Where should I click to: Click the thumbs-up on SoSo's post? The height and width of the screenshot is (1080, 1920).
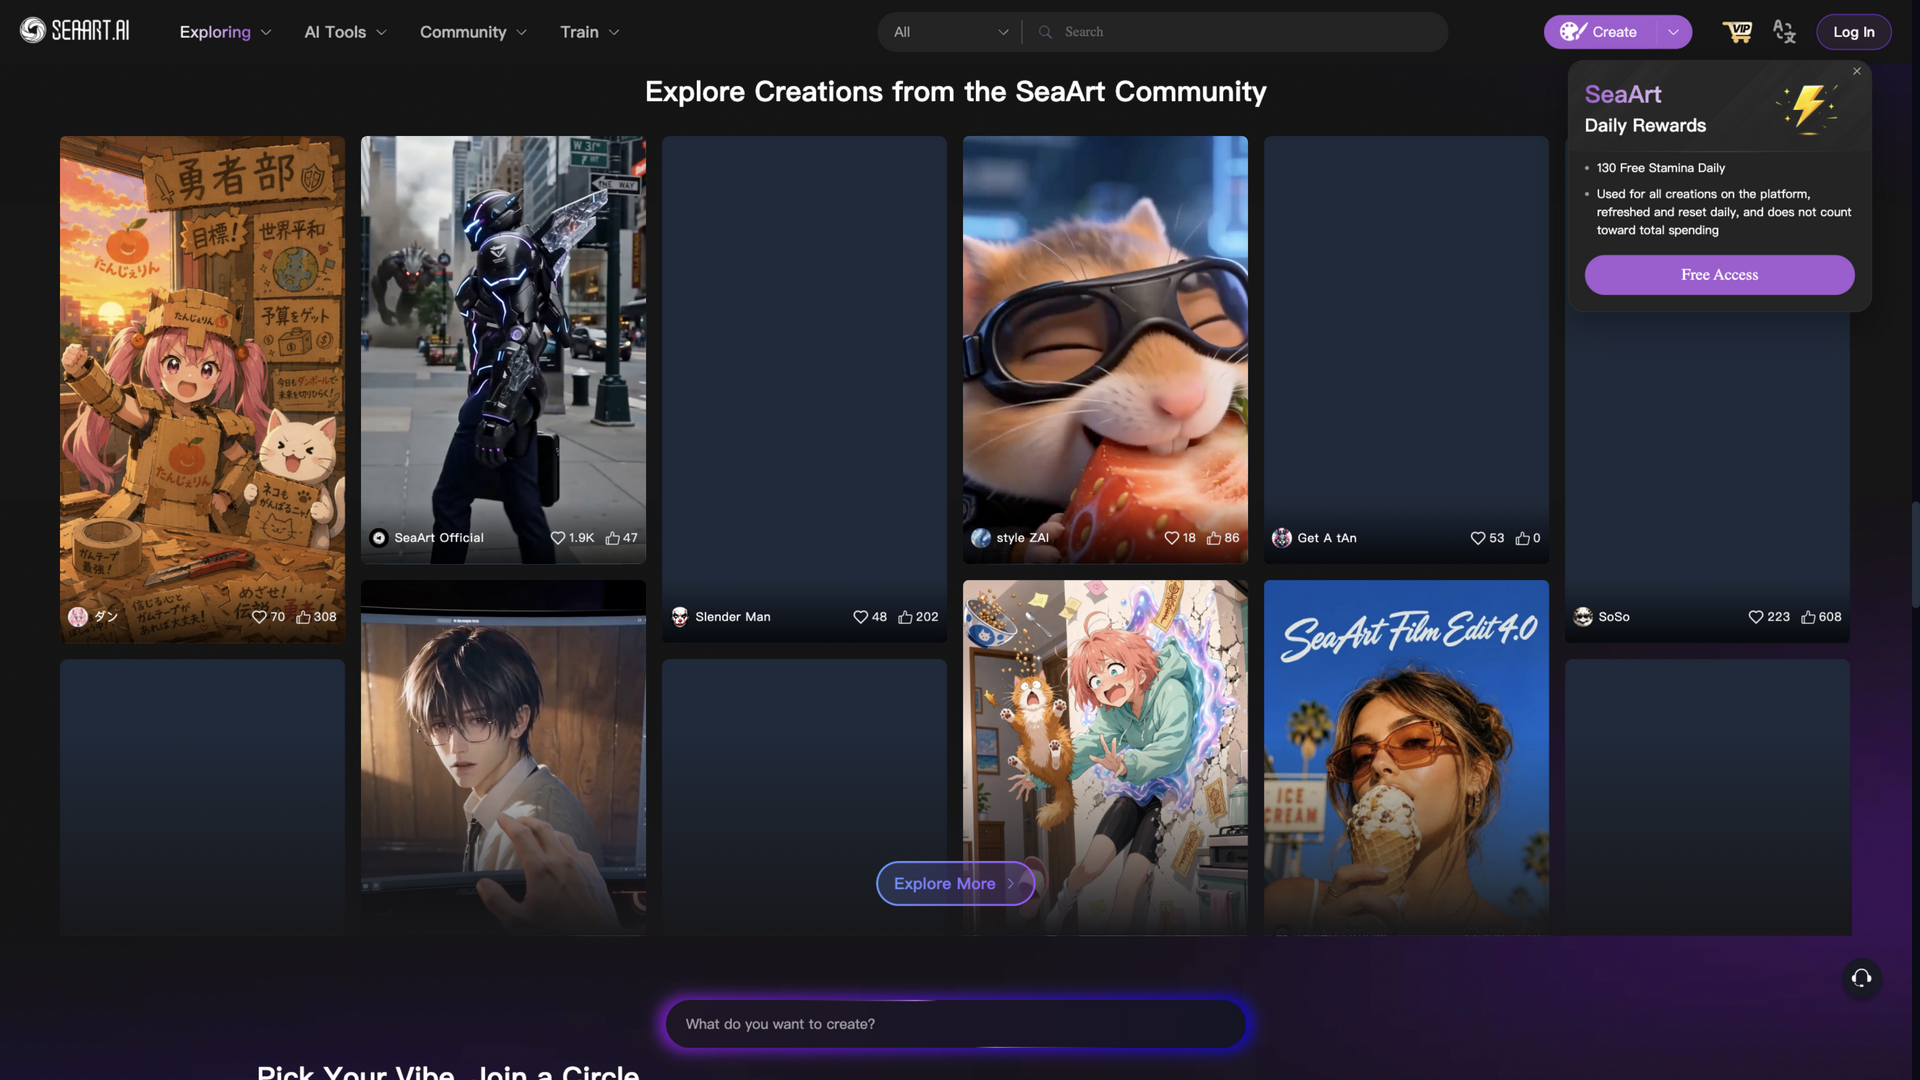coord(1808,617)
